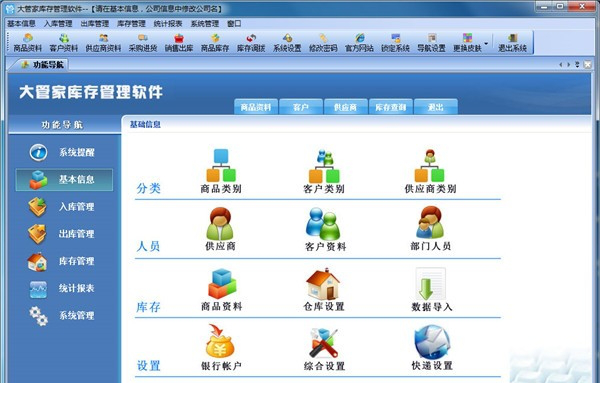Open 导航设置 toolbar icon
This screenshot has width=600, height=398.
click(x=431, y=42)
